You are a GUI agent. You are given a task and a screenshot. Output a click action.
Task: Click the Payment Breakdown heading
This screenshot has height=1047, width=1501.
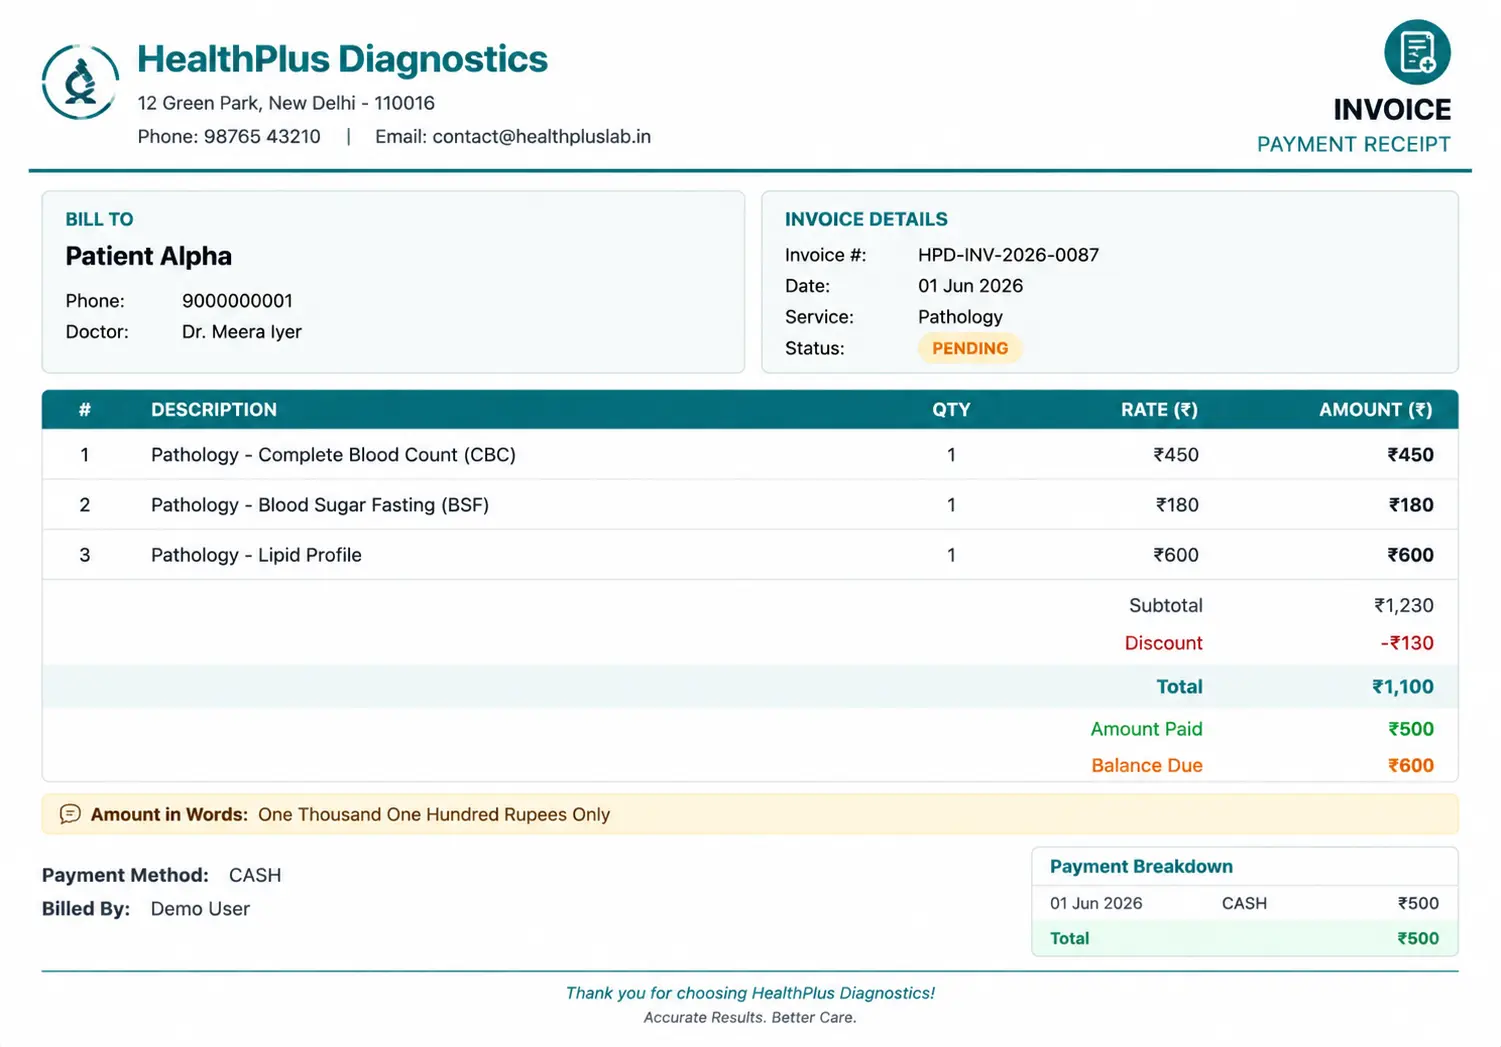1141,867
